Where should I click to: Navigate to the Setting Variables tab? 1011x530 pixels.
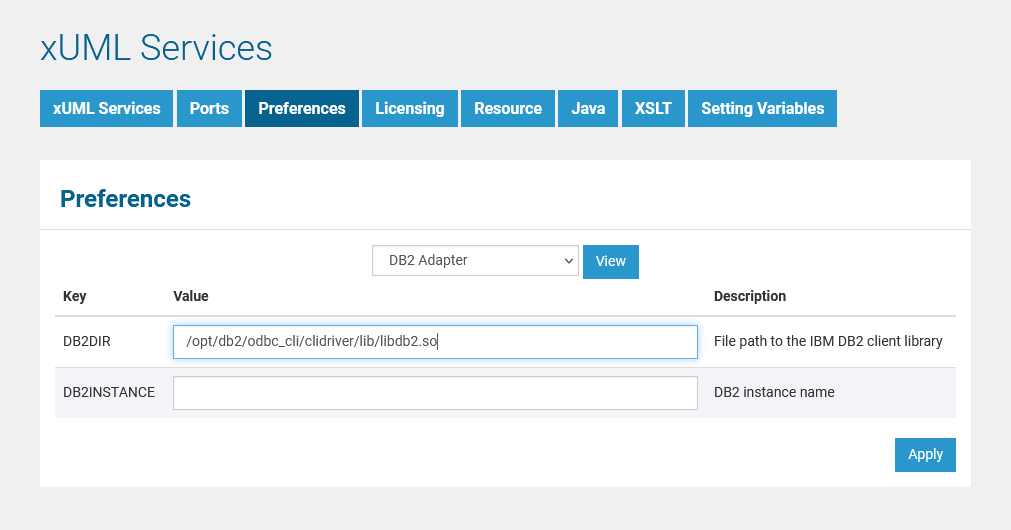tap(762, 109)
